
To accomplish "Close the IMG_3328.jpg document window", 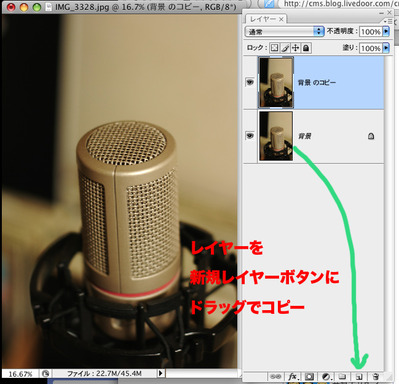I will click(11, 7).
